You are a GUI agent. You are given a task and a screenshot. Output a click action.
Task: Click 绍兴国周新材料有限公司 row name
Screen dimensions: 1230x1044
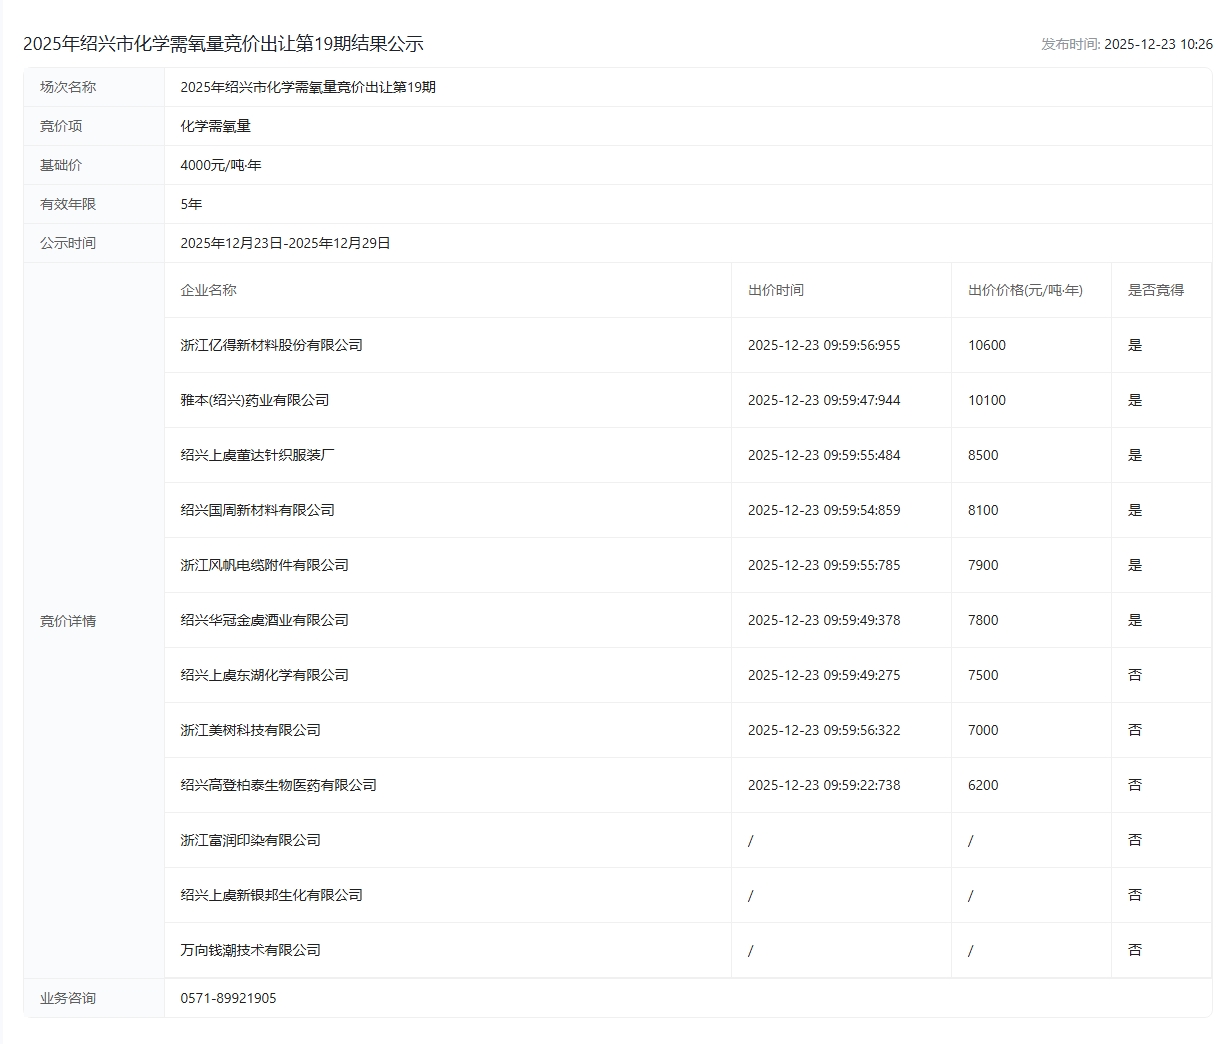pos(257,510)
